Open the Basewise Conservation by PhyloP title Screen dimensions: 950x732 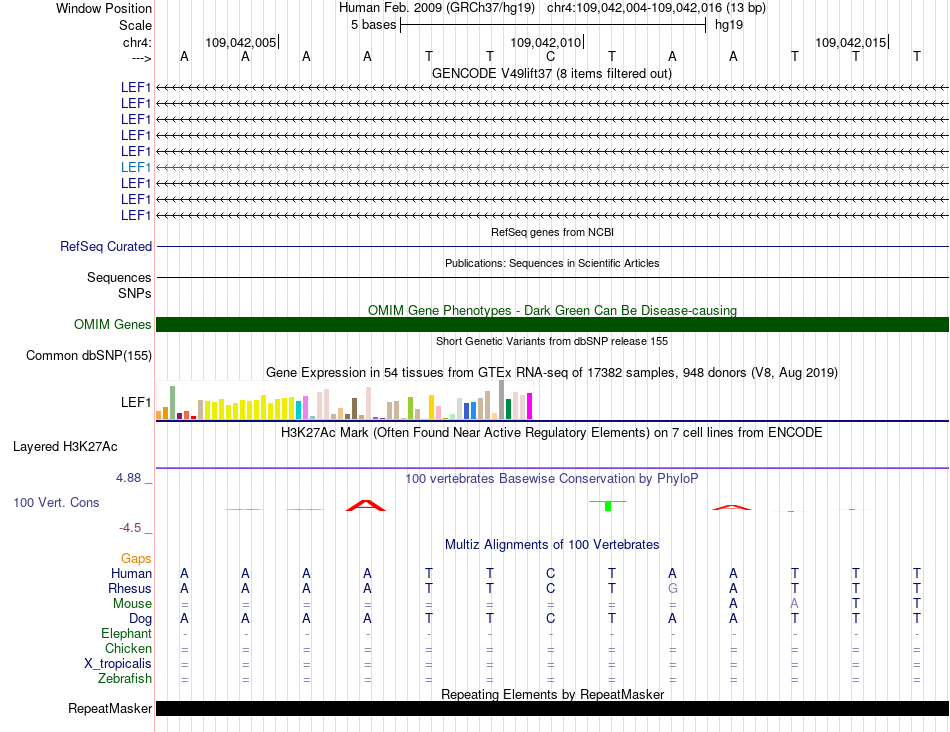click(552, 479)
